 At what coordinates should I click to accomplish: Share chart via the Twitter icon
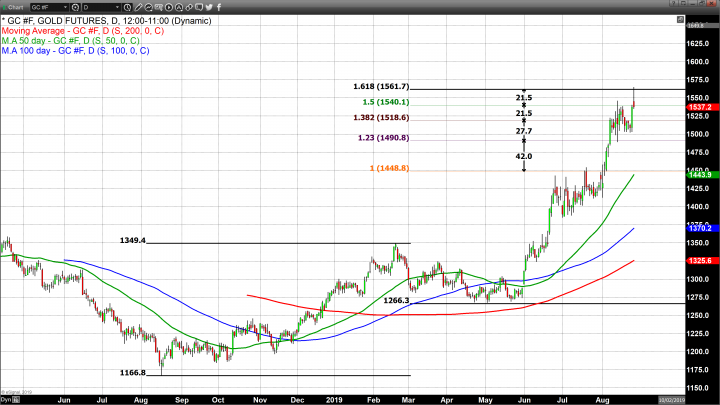[209, 7]
